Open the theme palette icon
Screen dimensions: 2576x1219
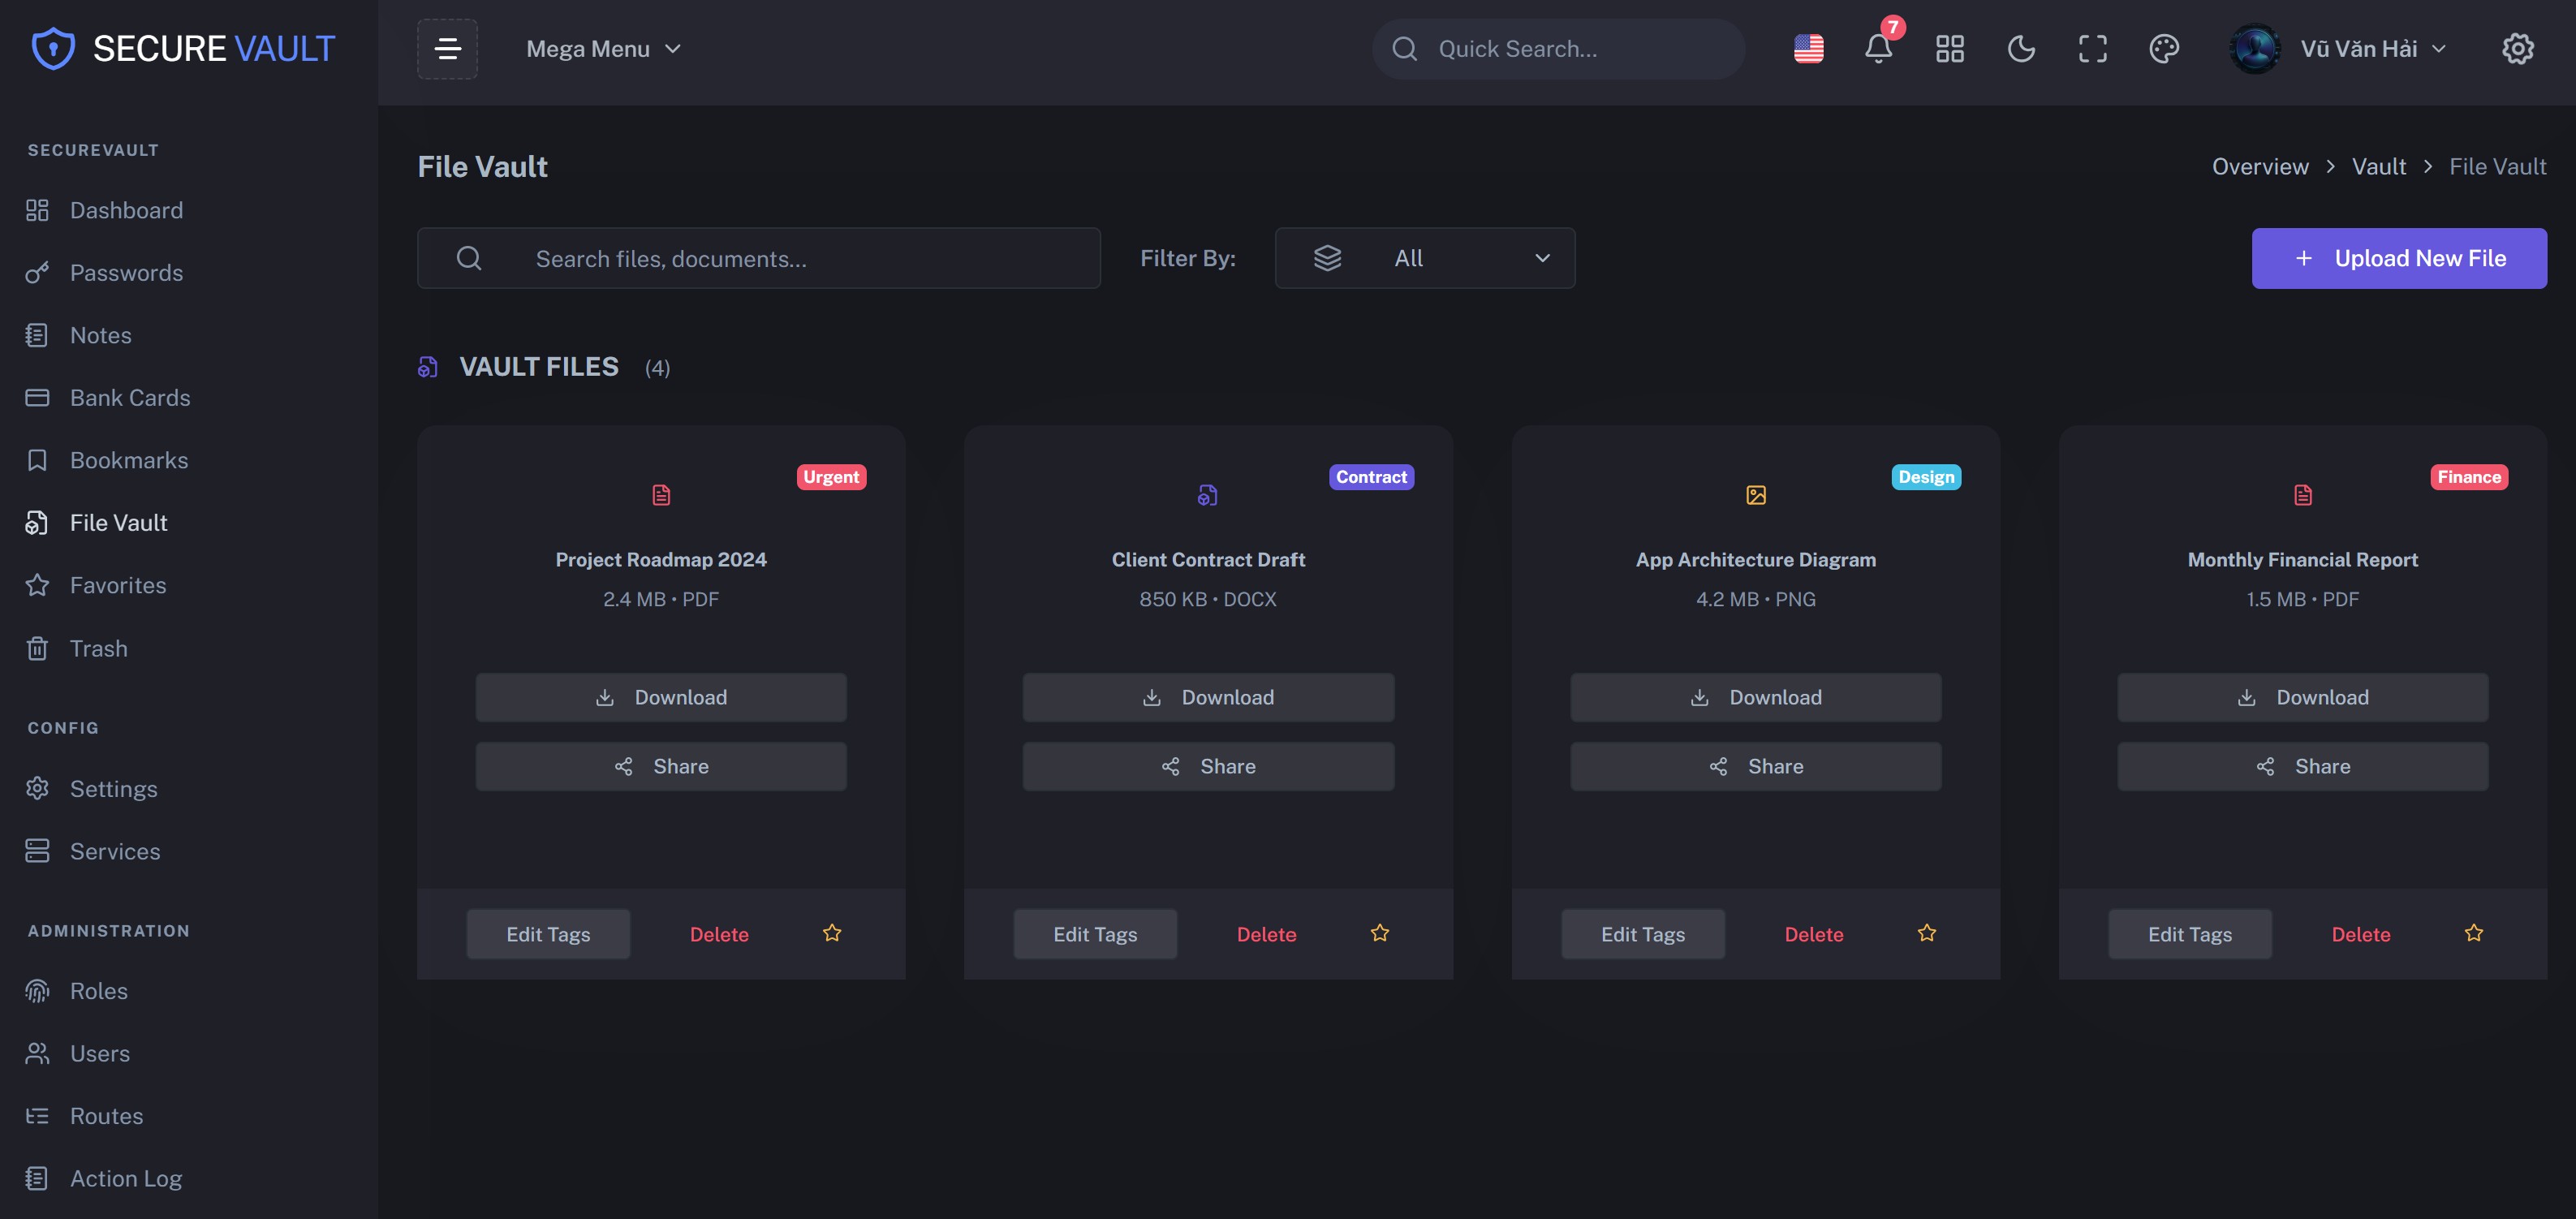(x=2163, y=49)
